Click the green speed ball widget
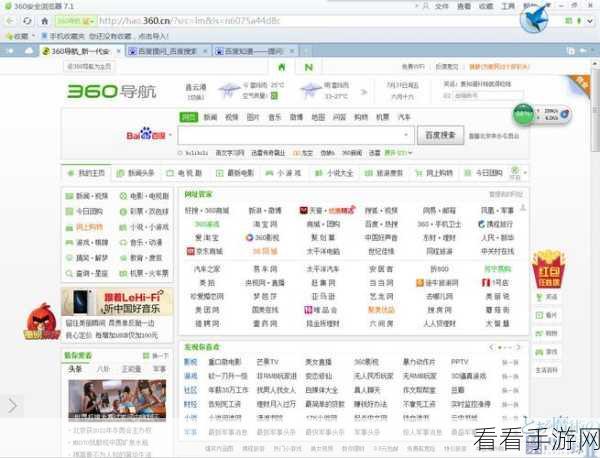600x458 pixels. pyautogui.click(x=523, y=114)
